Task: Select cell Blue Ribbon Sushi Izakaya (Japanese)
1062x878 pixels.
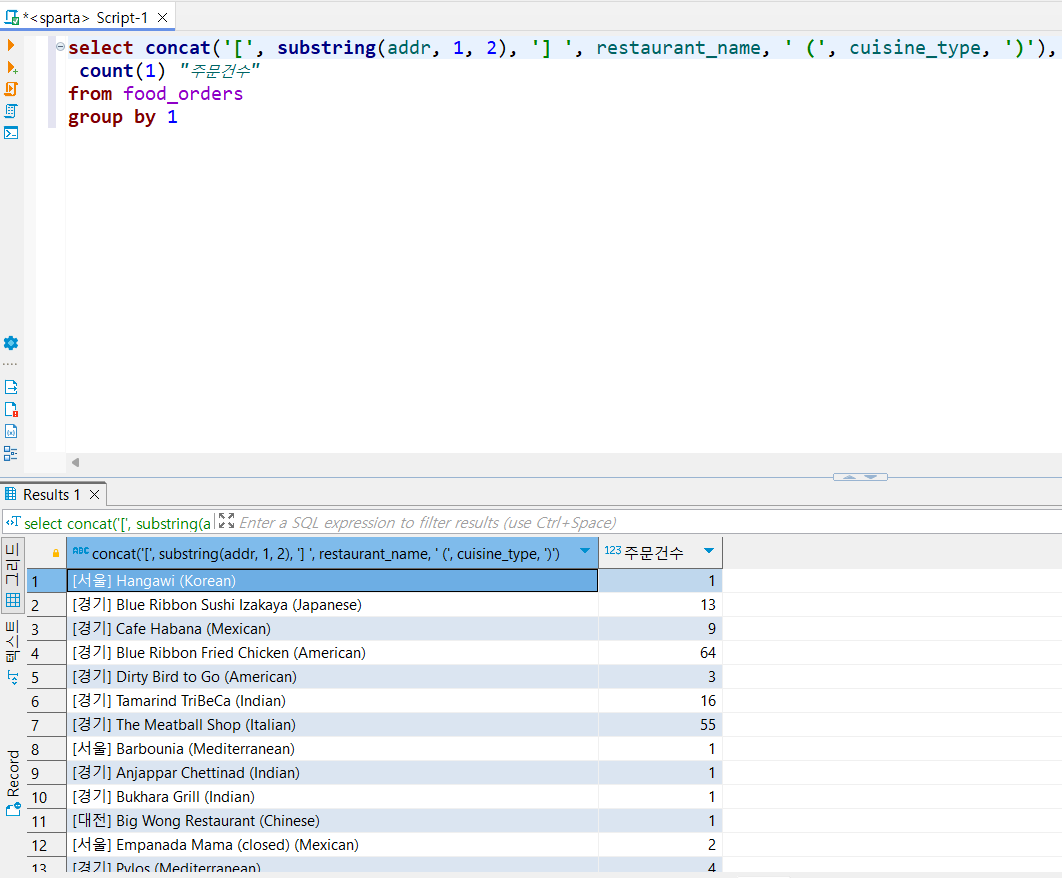Action: 332,604
